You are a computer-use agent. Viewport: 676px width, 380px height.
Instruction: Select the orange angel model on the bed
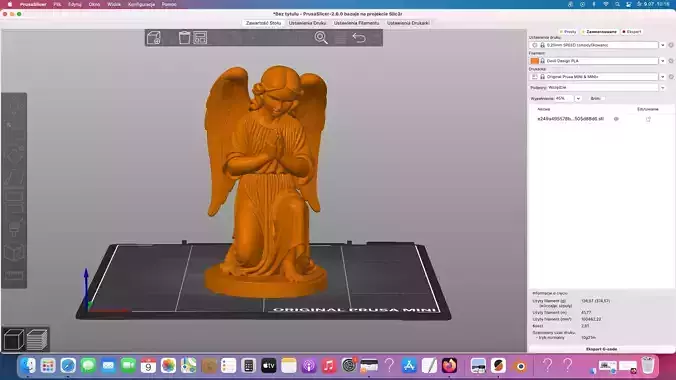[265, 181]
